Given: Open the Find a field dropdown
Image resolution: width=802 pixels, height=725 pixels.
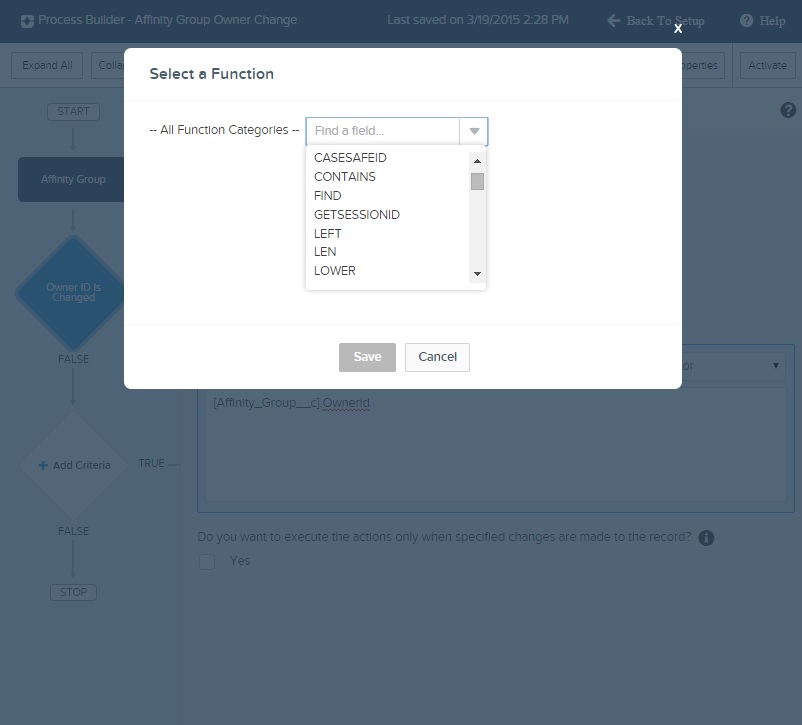Looking at the screenshot, I should 474,131.
